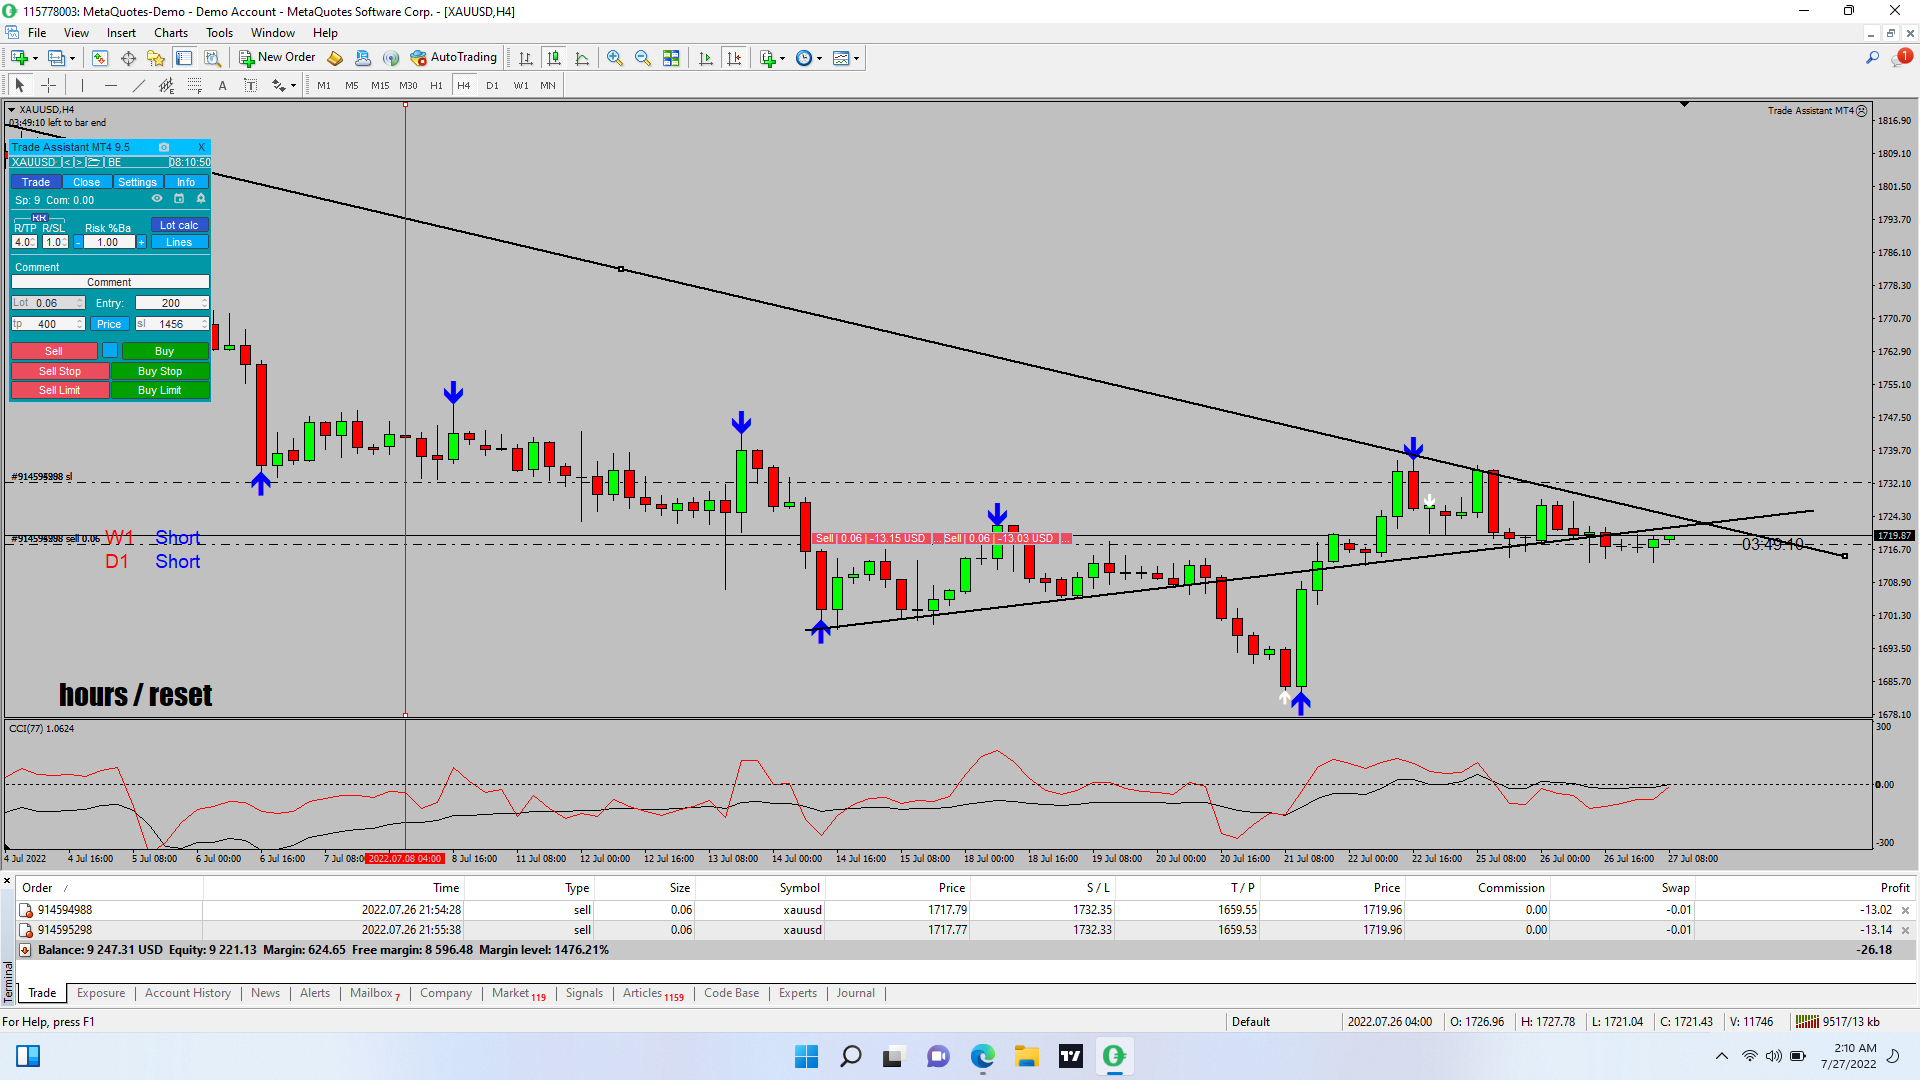Click the Sell Limit button
Screen dimensions: 1920x1080
click(59, 390)
